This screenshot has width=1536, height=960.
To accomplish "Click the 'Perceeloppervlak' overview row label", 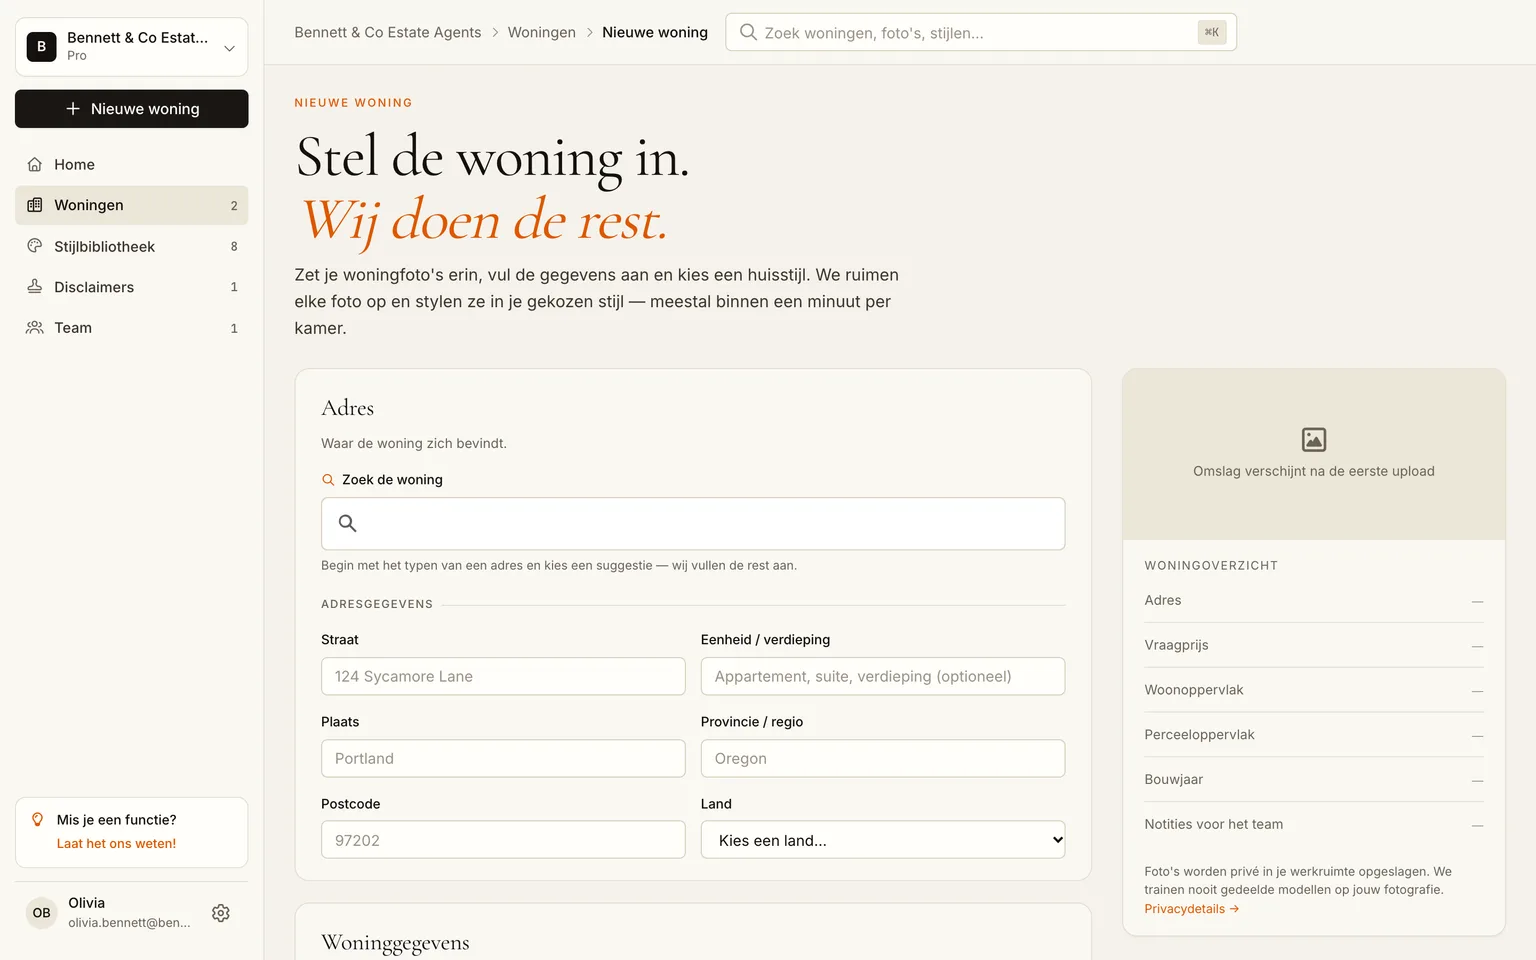I will [1200, 735].
